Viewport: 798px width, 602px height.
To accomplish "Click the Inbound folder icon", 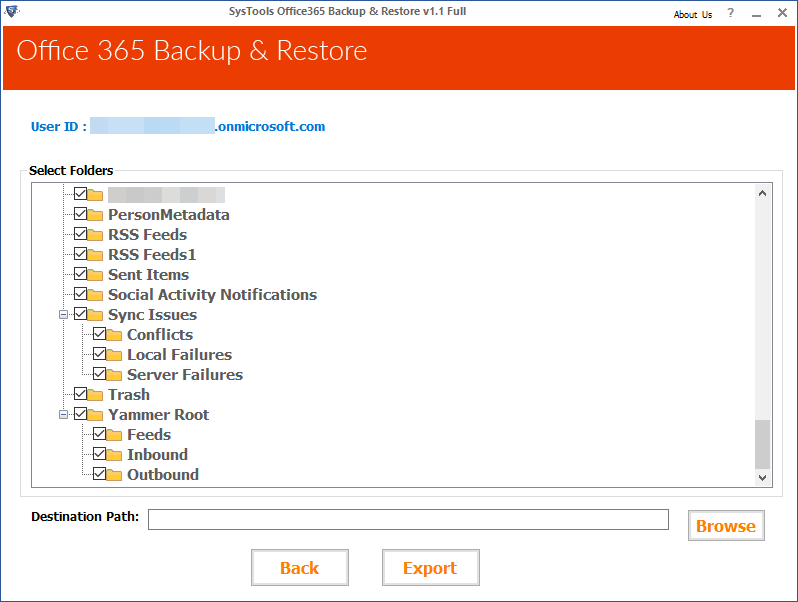I will 114,454.
